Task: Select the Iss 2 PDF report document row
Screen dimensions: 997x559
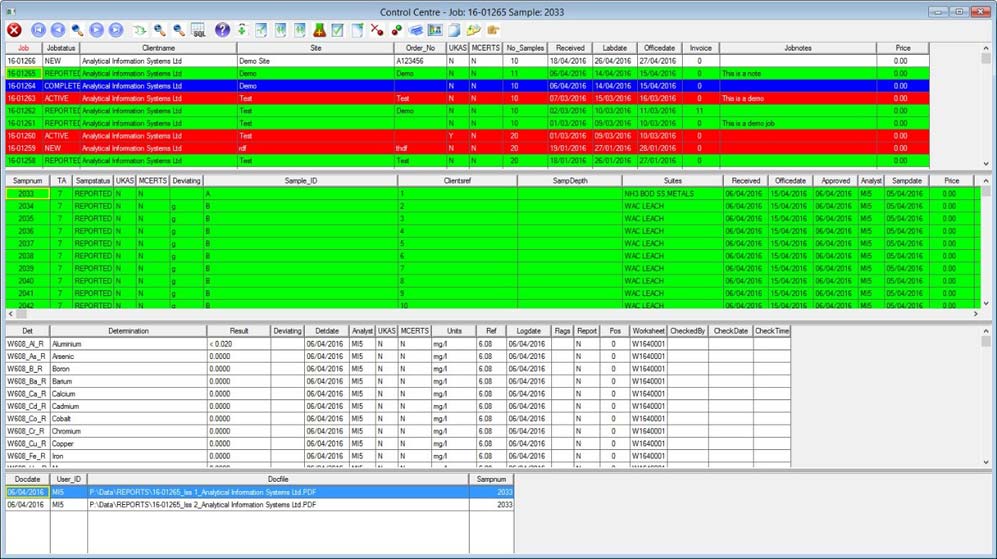Action: pyautogui.click(x=259, y=505)
